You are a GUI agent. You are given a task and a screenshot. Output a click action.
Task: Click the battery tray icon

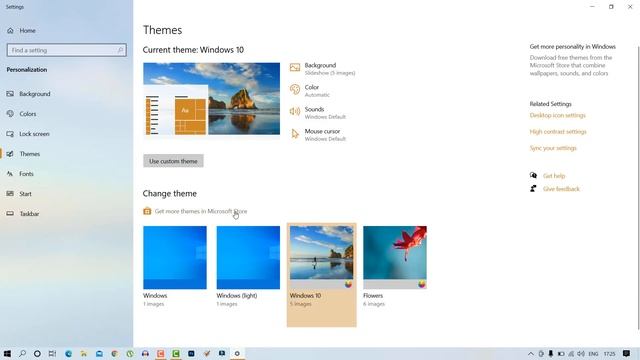[x=561, y=353]
